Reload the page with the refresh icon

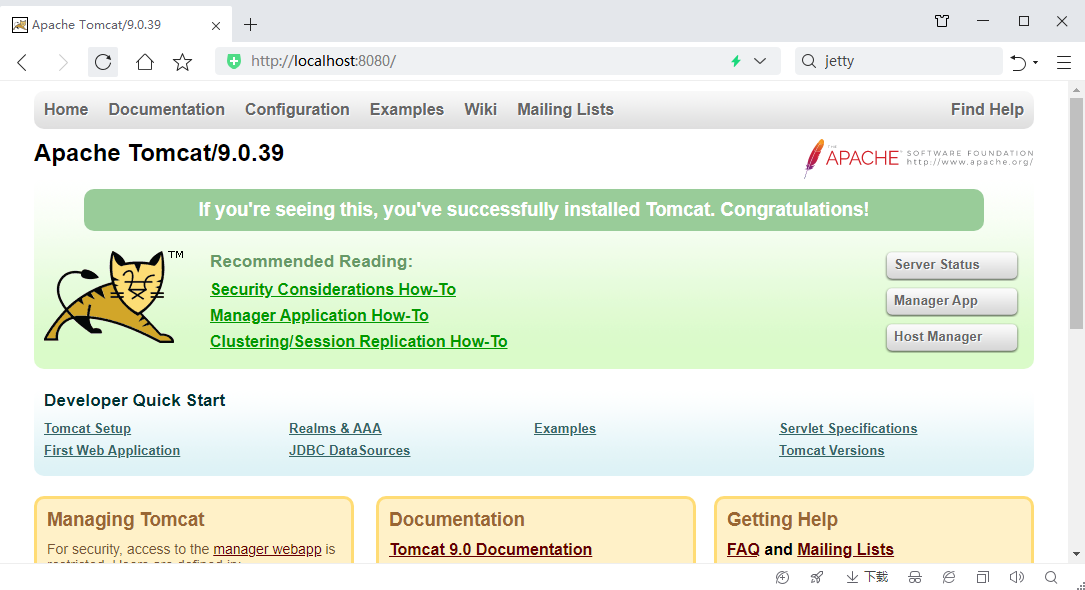[103, 62]
